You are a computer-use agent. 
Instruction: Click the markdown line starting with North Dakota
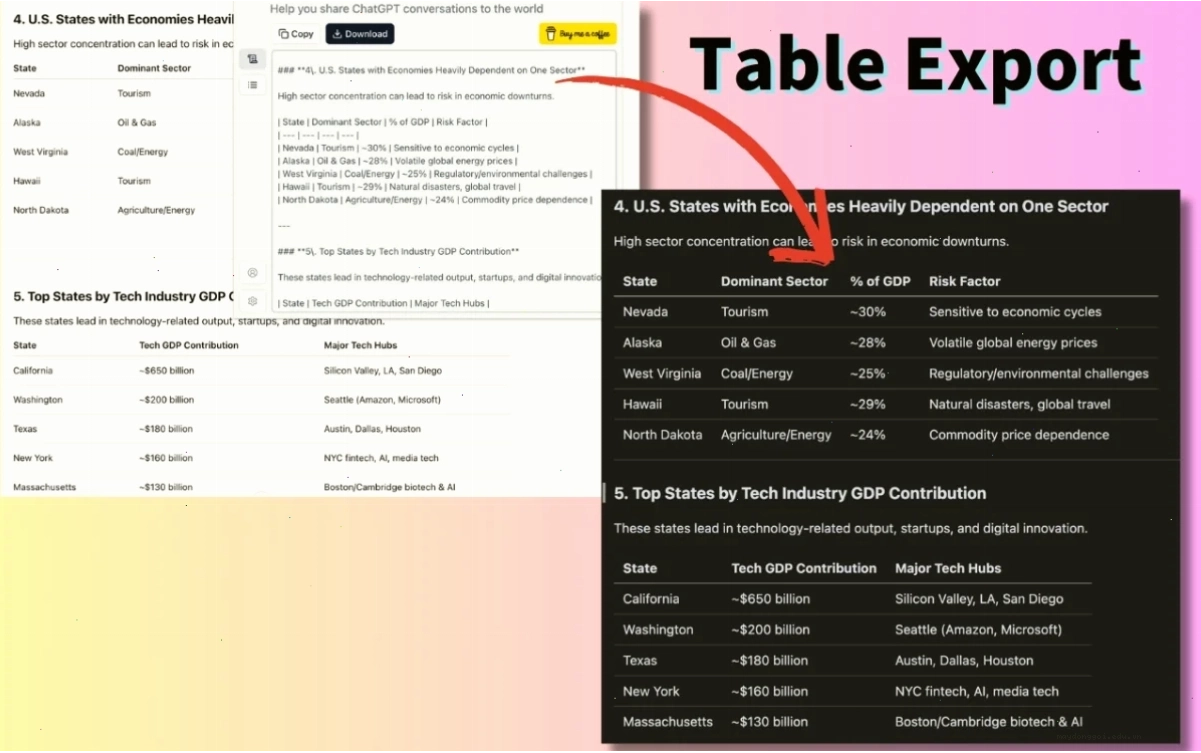coord(435,199)
